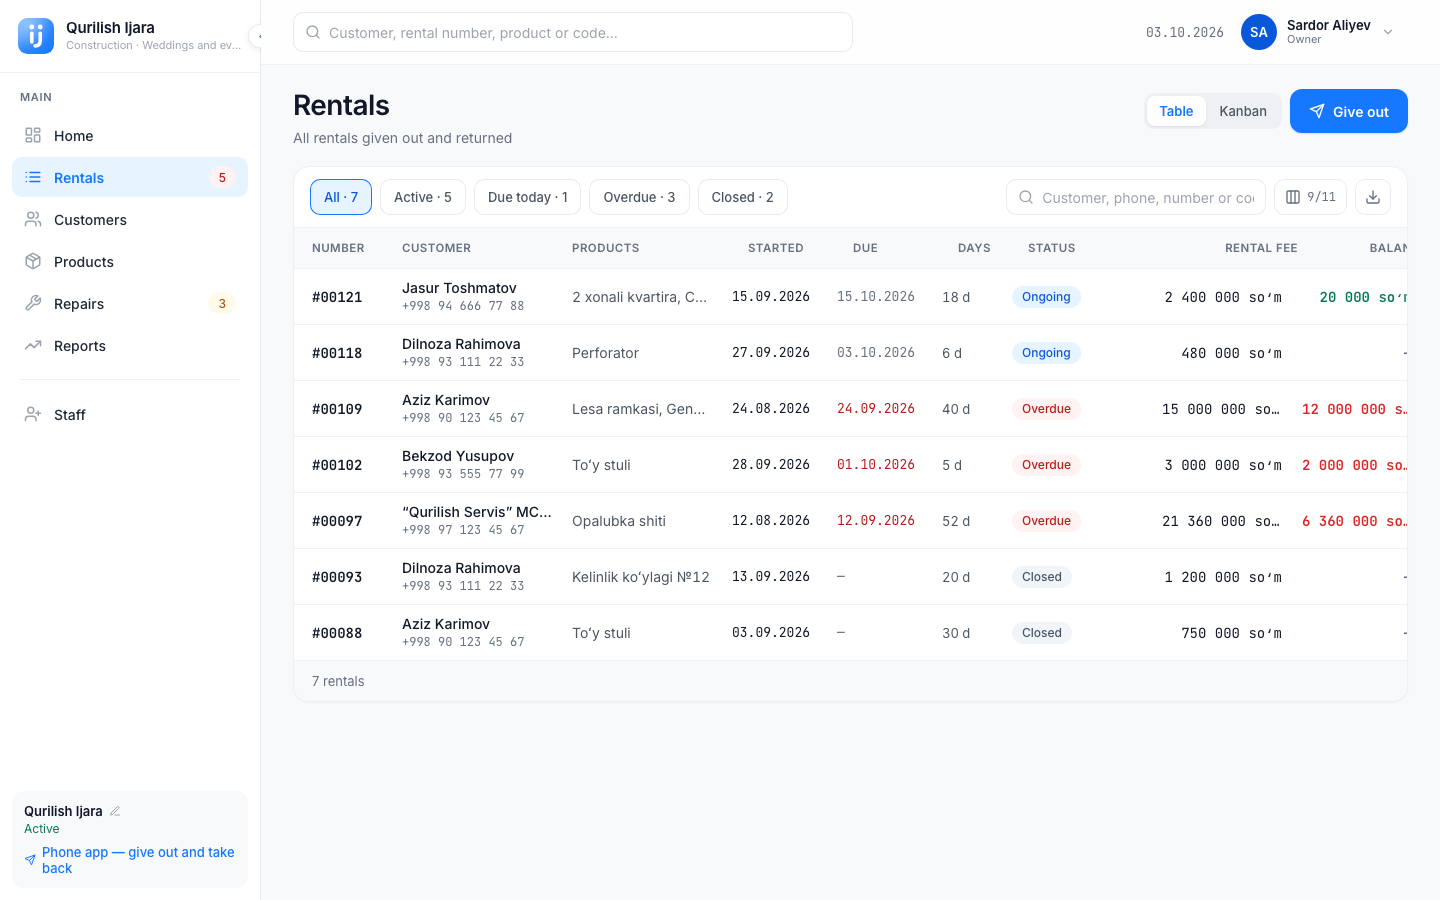Click the Home grid icon

click(x=33, y=136)
